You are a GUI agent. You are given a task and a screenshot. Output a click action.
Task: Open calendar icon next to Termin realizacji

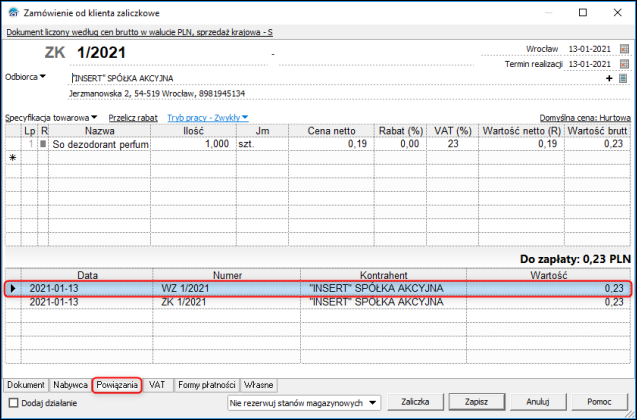pyautogui.click(x=624, y=64)
